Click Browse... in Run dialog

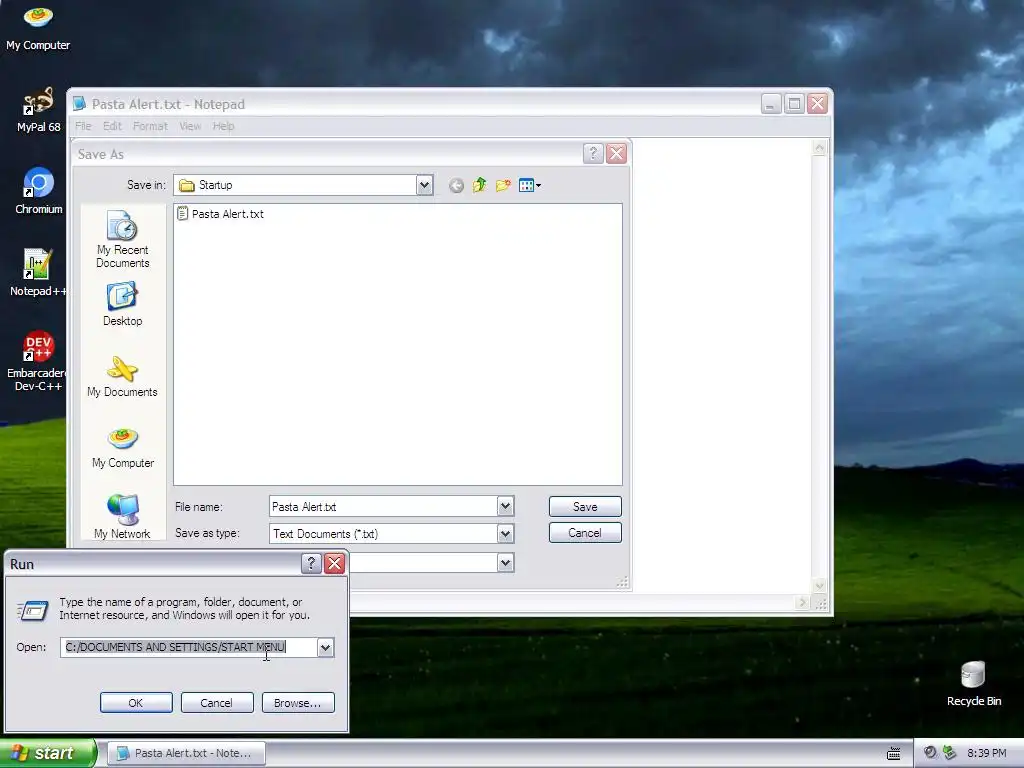(298, 703)
